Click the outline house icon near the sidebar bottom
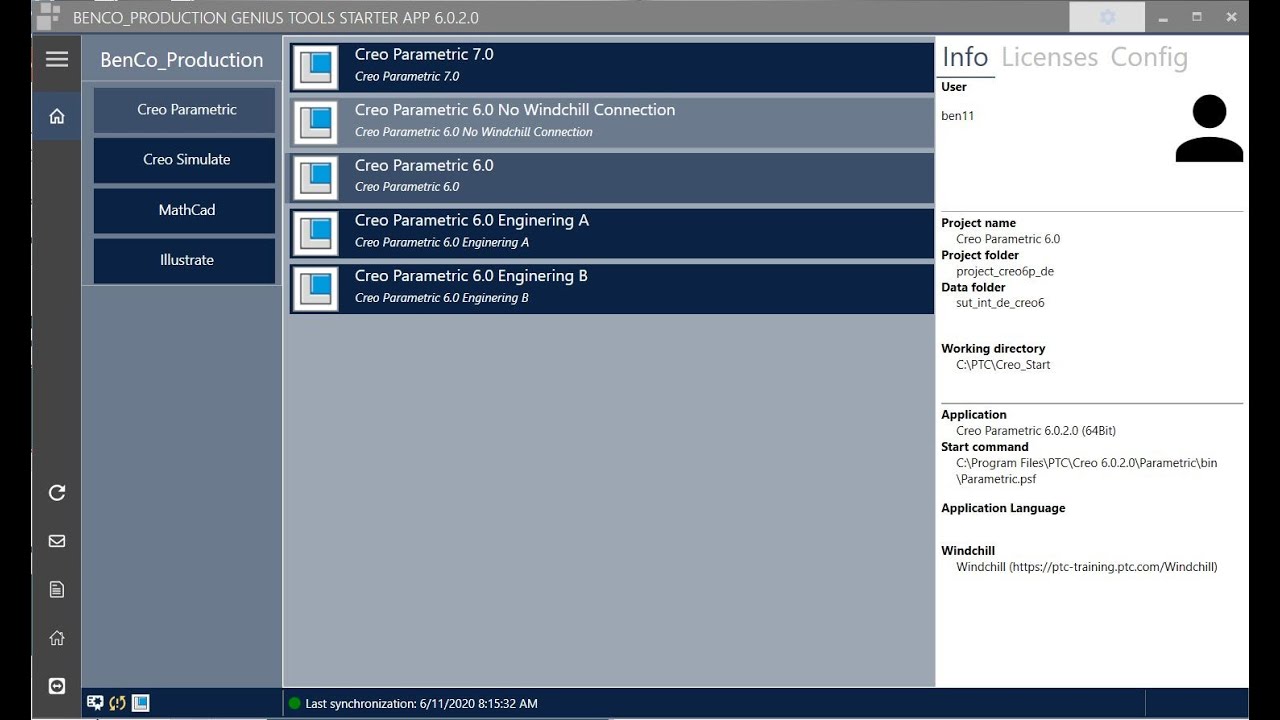1280x720 pixels. click(57, 637)
